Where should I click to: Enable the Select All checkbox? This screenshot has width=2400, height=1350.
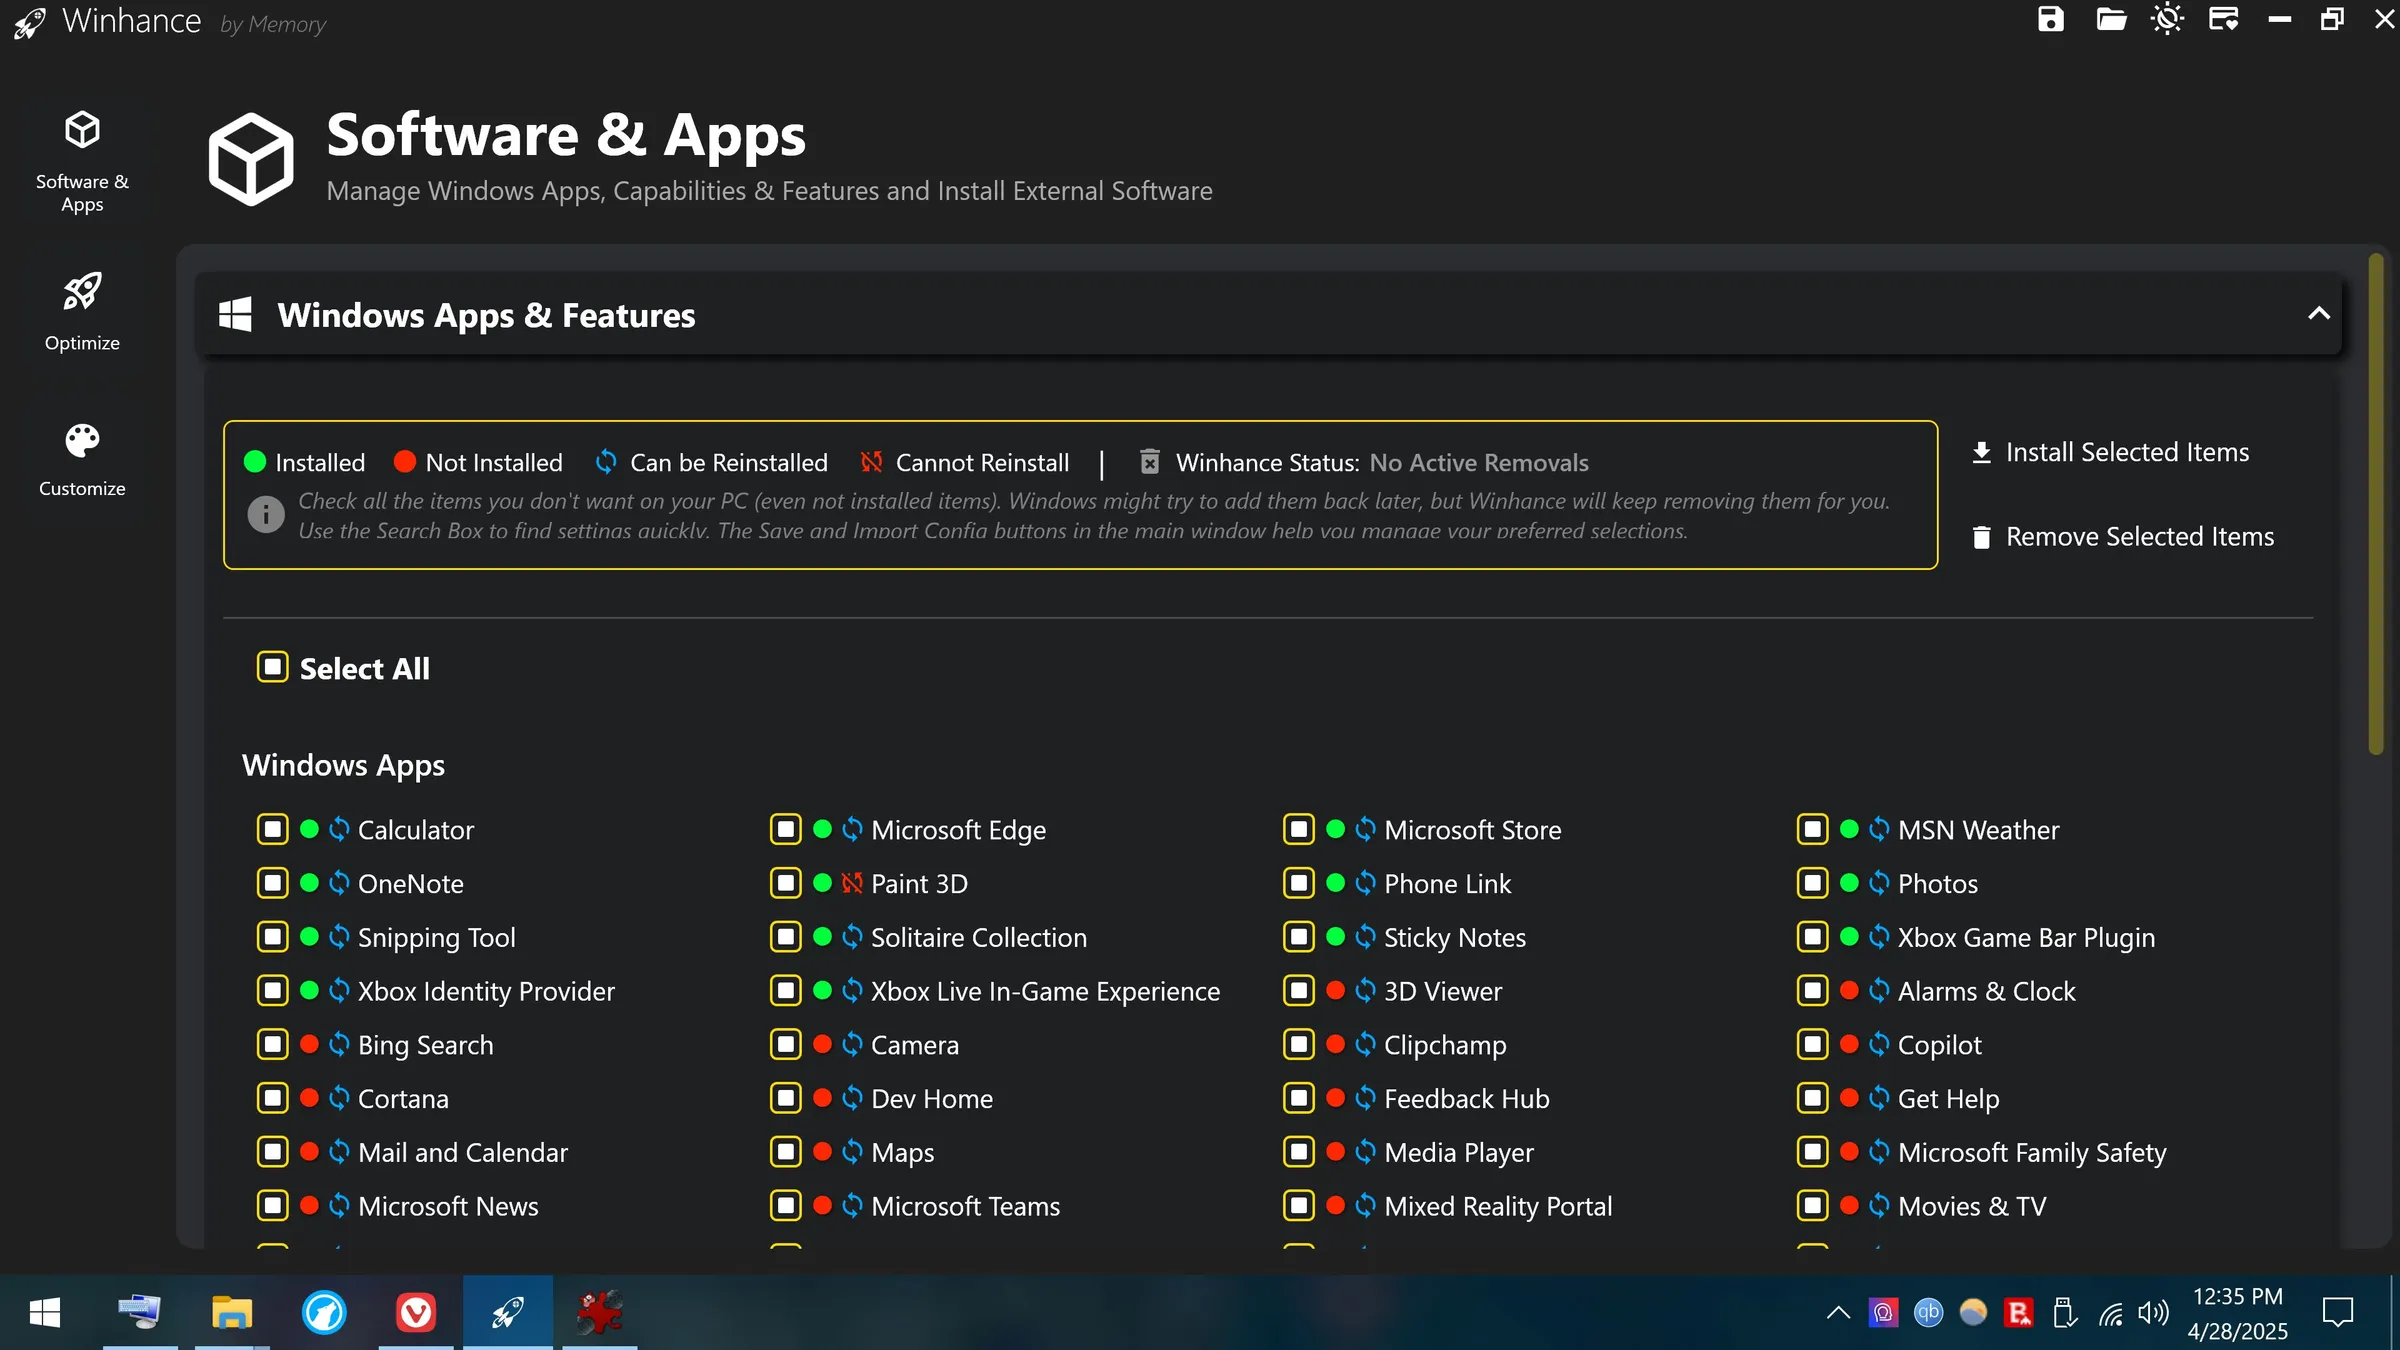coord(272,667)
